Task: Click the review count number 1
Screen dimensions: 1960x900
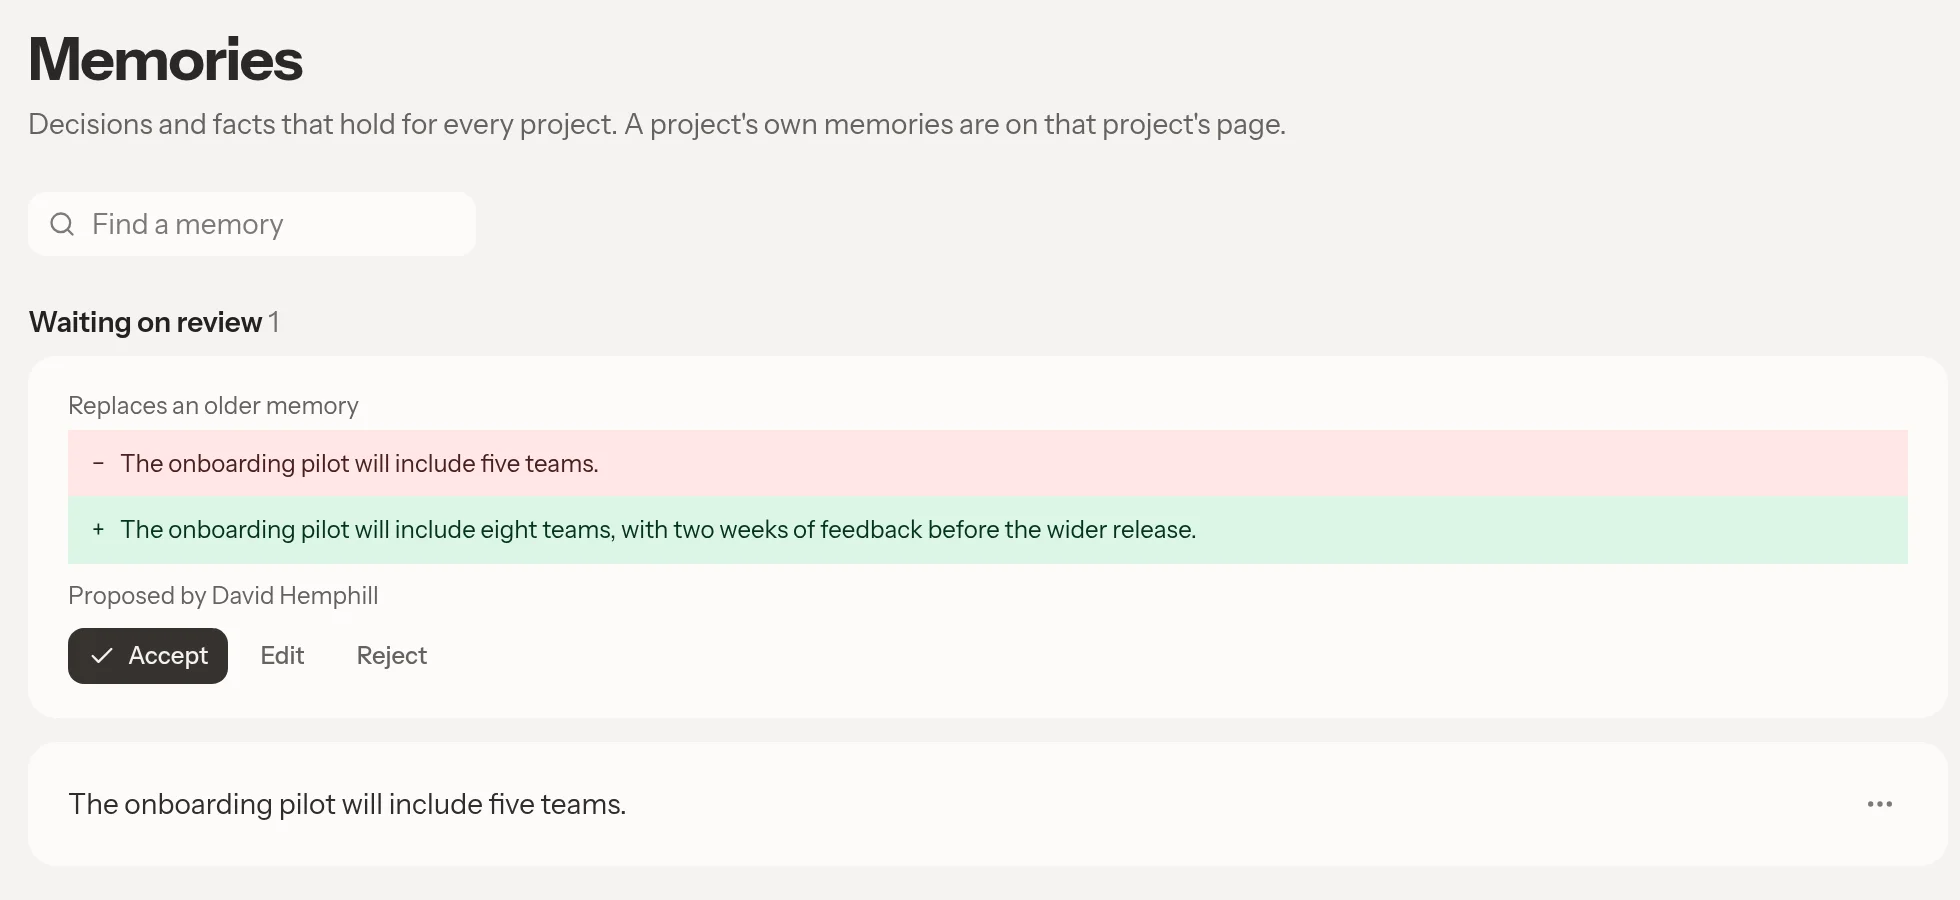Action: 274,322
